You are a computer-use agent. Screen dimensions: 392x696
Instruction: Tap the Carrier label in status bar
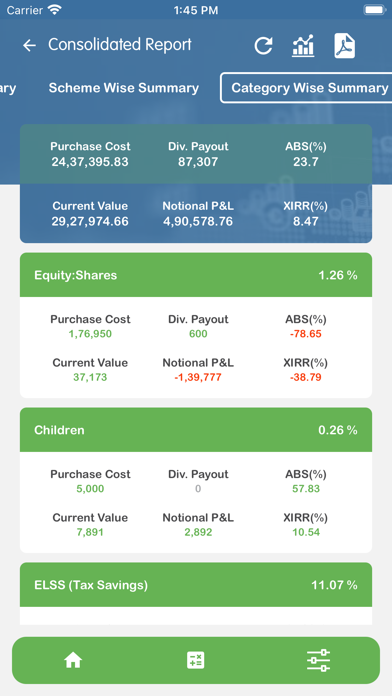(24, 10)
